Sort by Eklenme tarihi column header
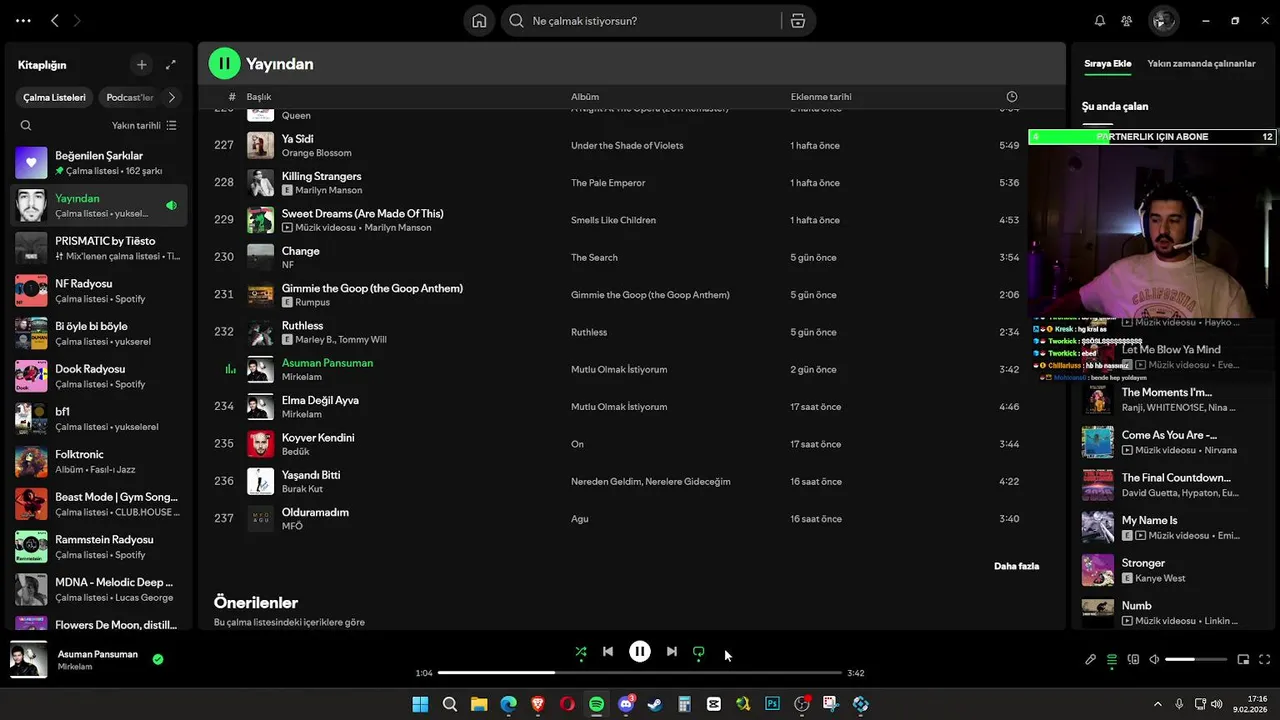 tap(821, 97)
